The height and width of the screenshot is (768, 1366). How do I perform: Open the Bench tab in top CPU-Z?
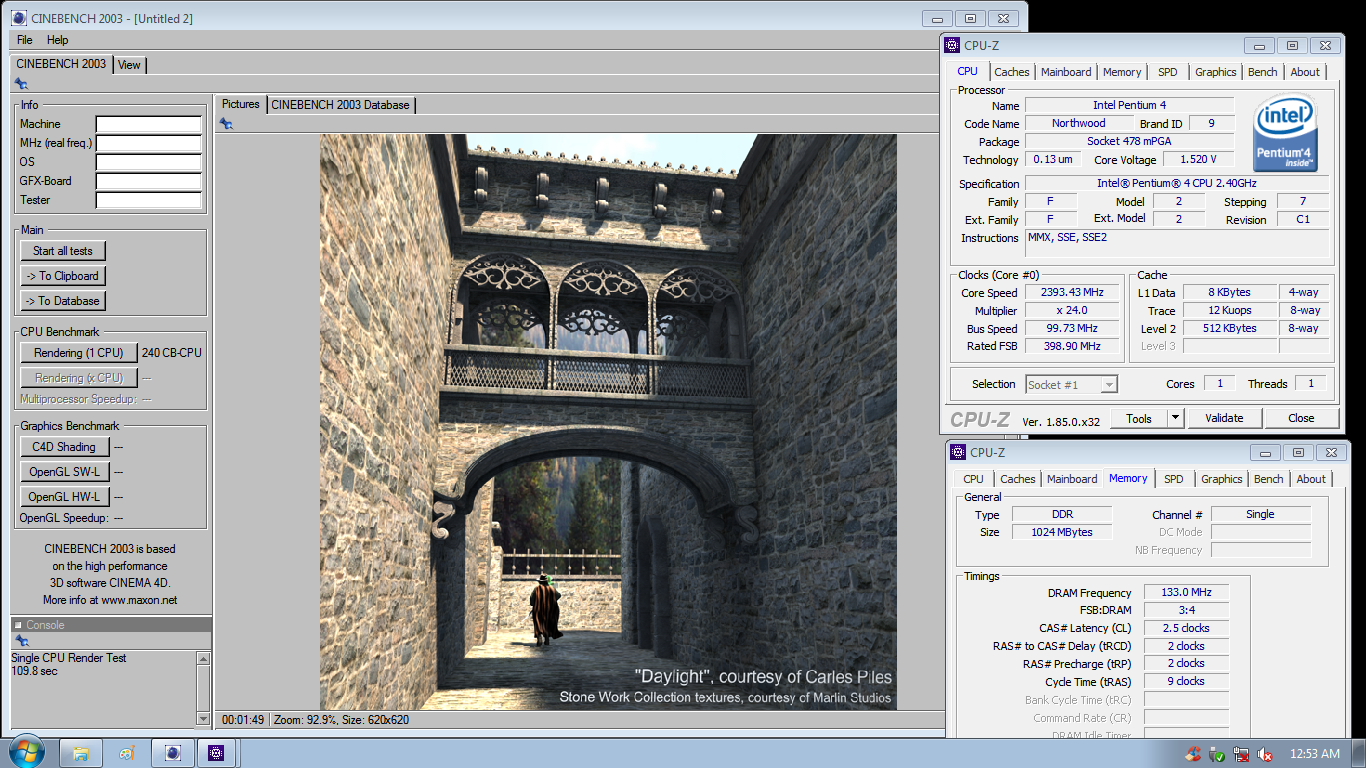pyautogui.click(x=1263, y=72)
